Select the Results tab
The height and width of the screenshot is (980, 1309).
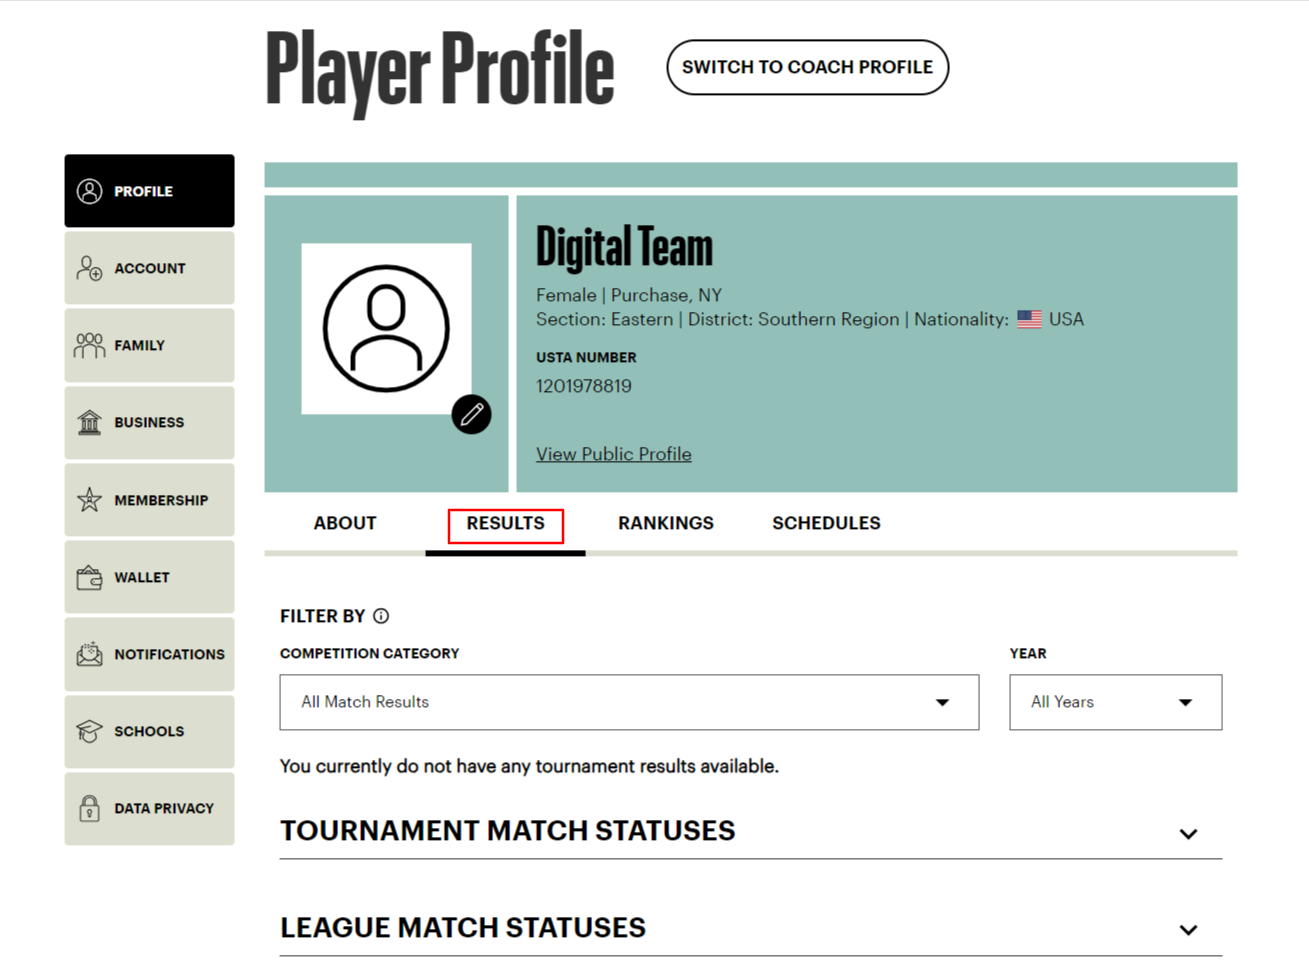coord(505,523)
